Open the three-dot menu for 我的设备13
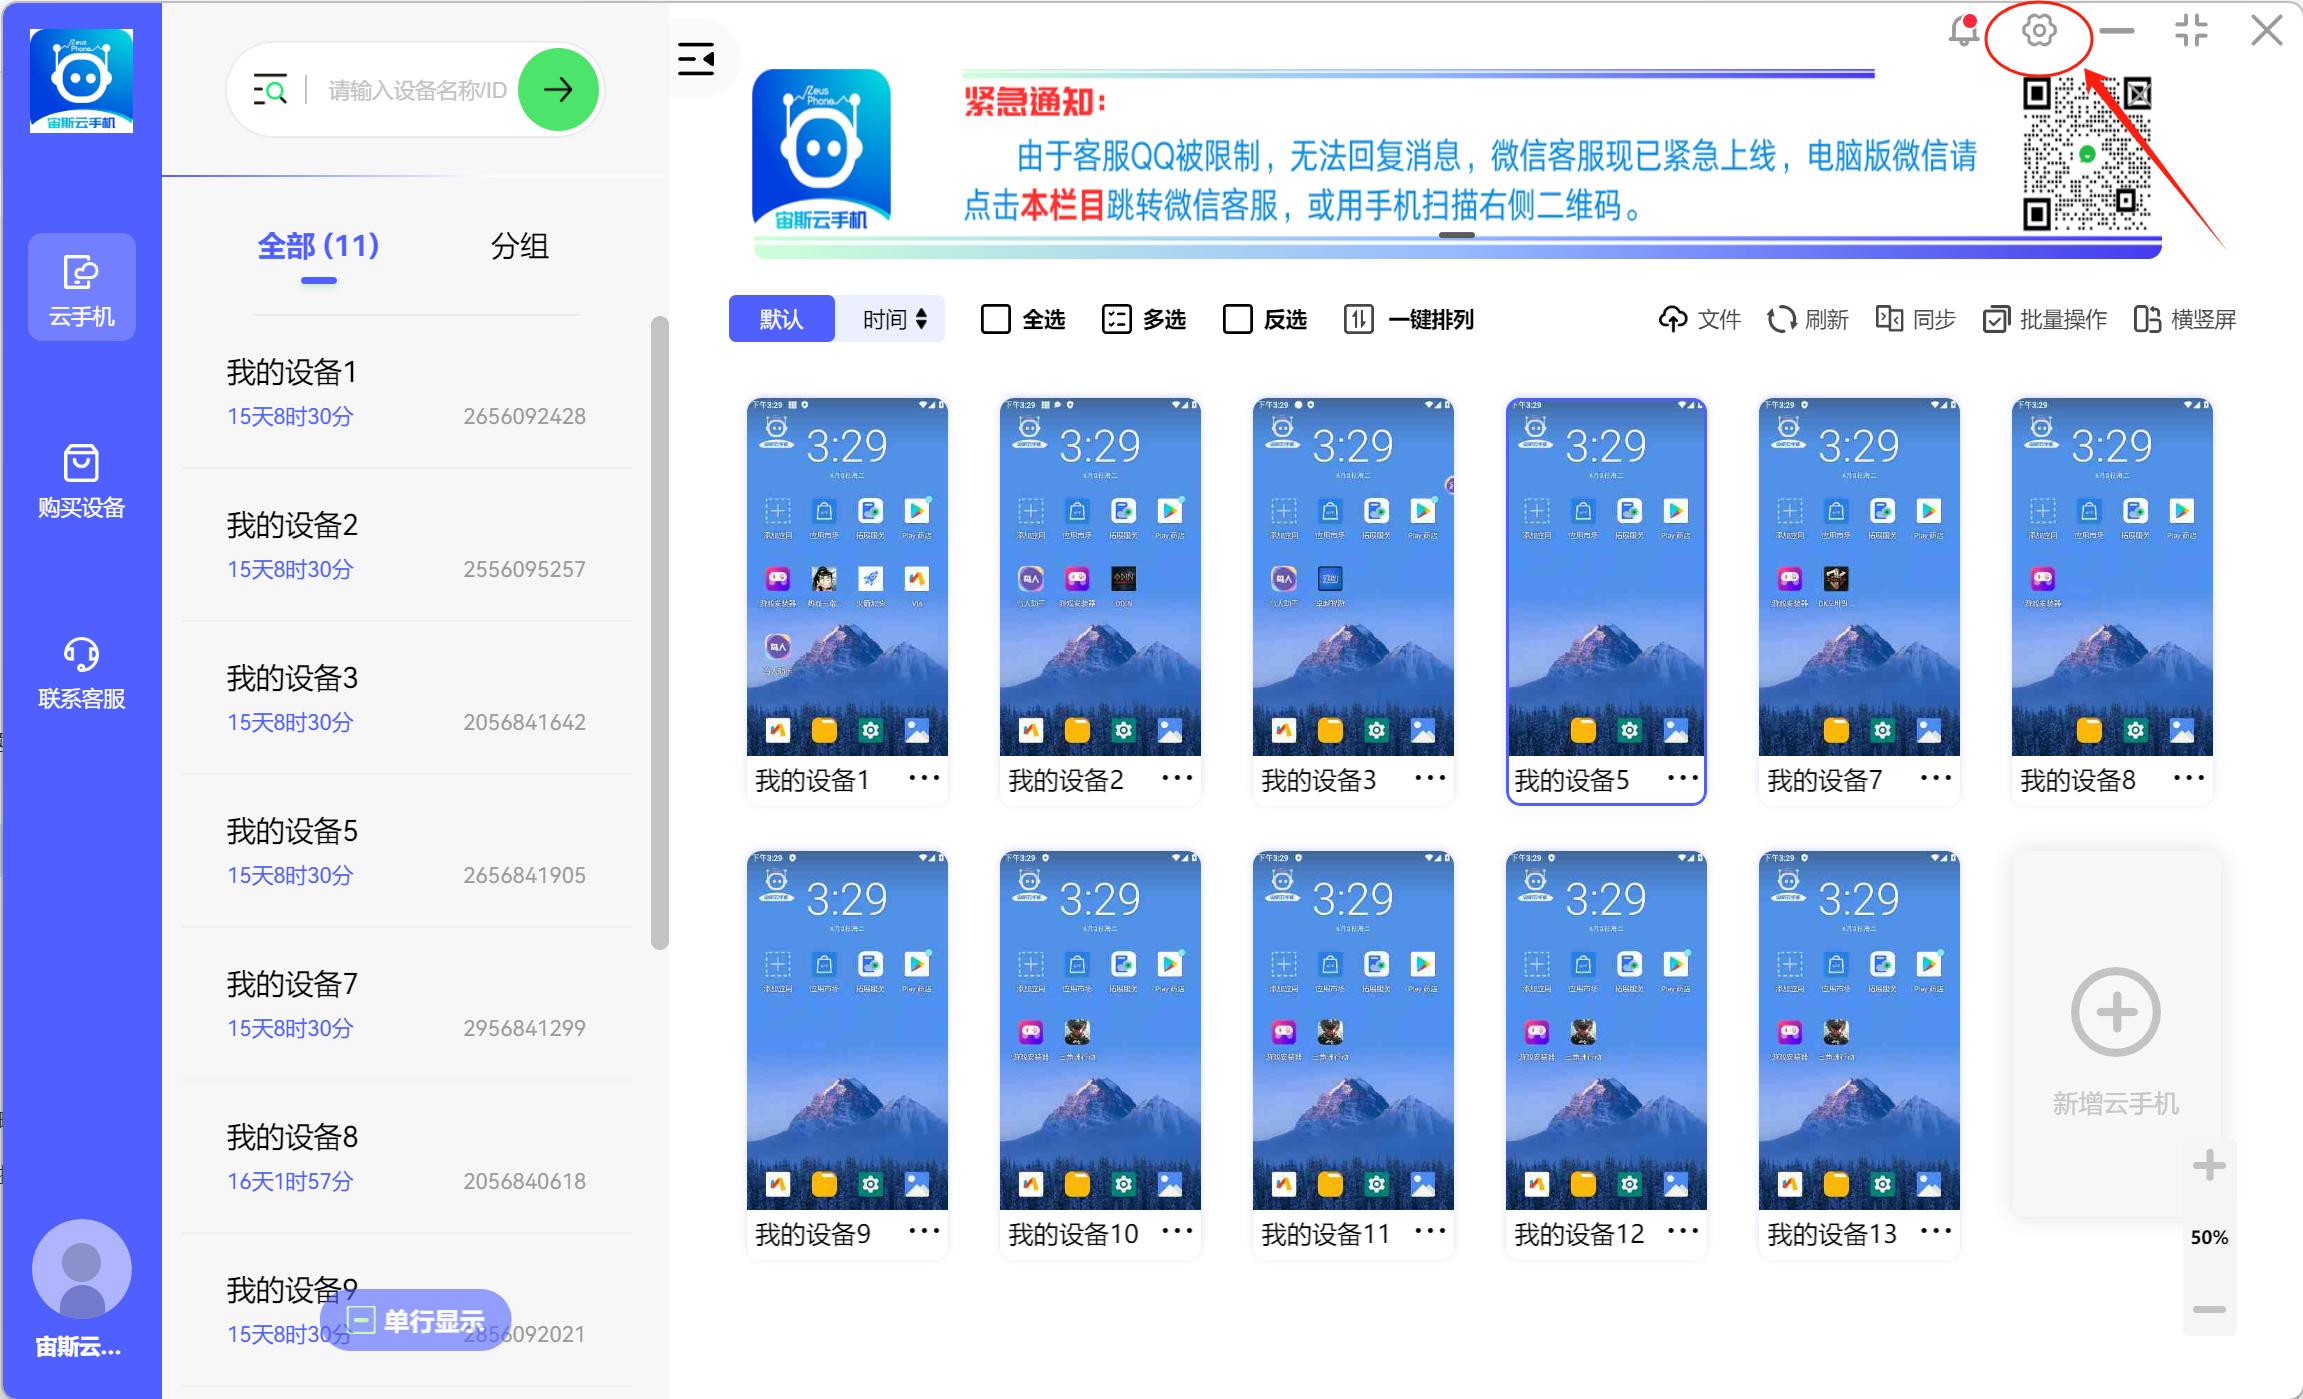The image size is (2303, 1399). coord(1935,1231)
